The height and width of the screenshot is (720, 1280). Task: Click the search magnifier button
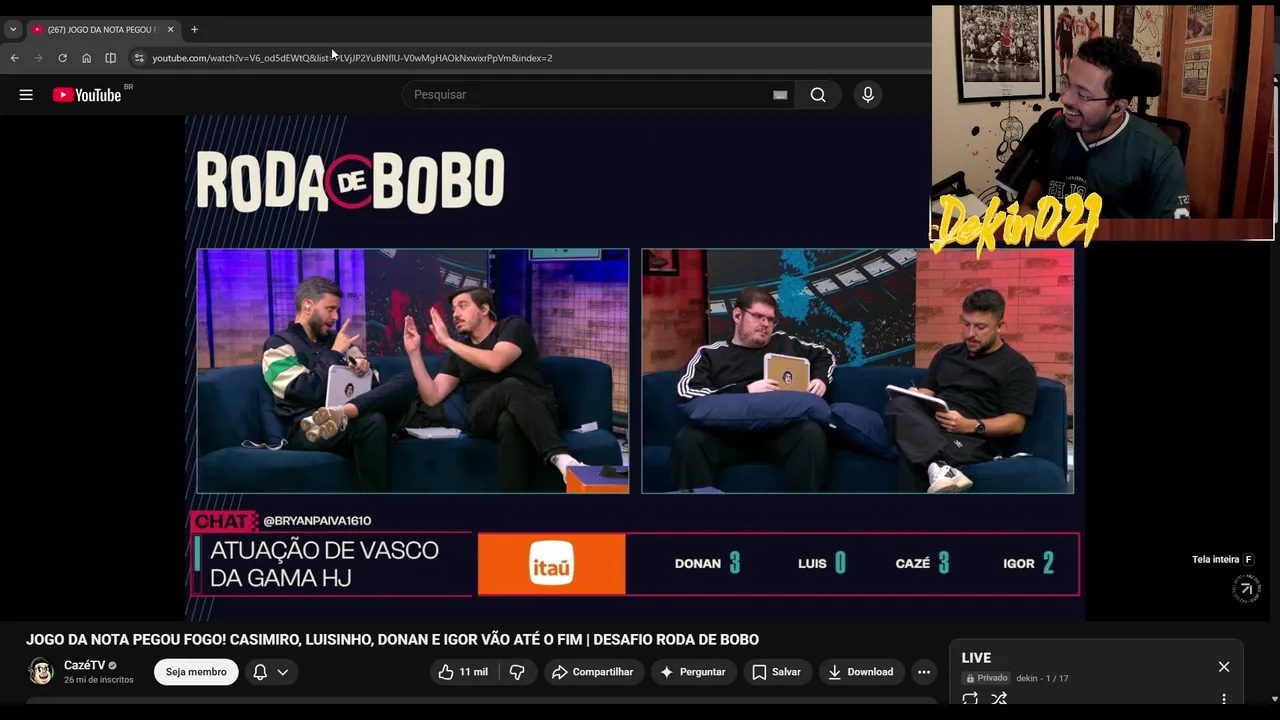818,95
